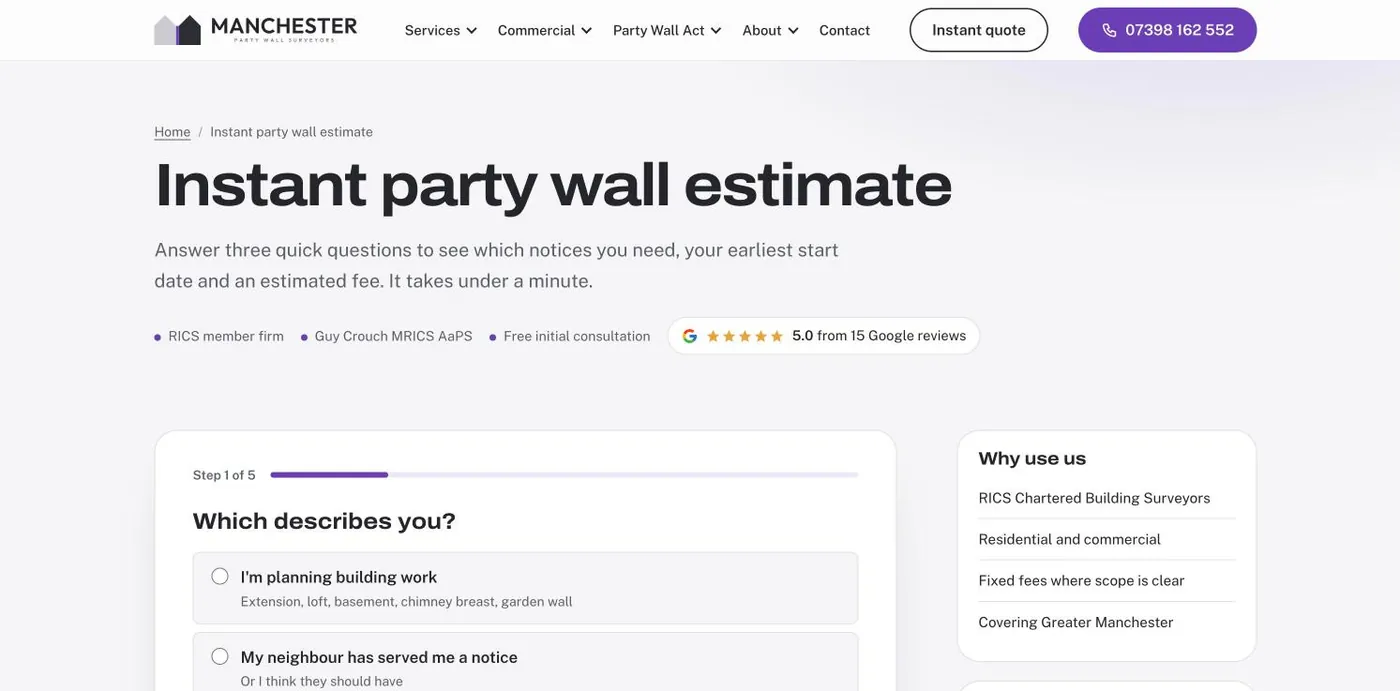Expand the Services dropdown chevron
This screenshot has width=1400, height=691.
point(472,31)
